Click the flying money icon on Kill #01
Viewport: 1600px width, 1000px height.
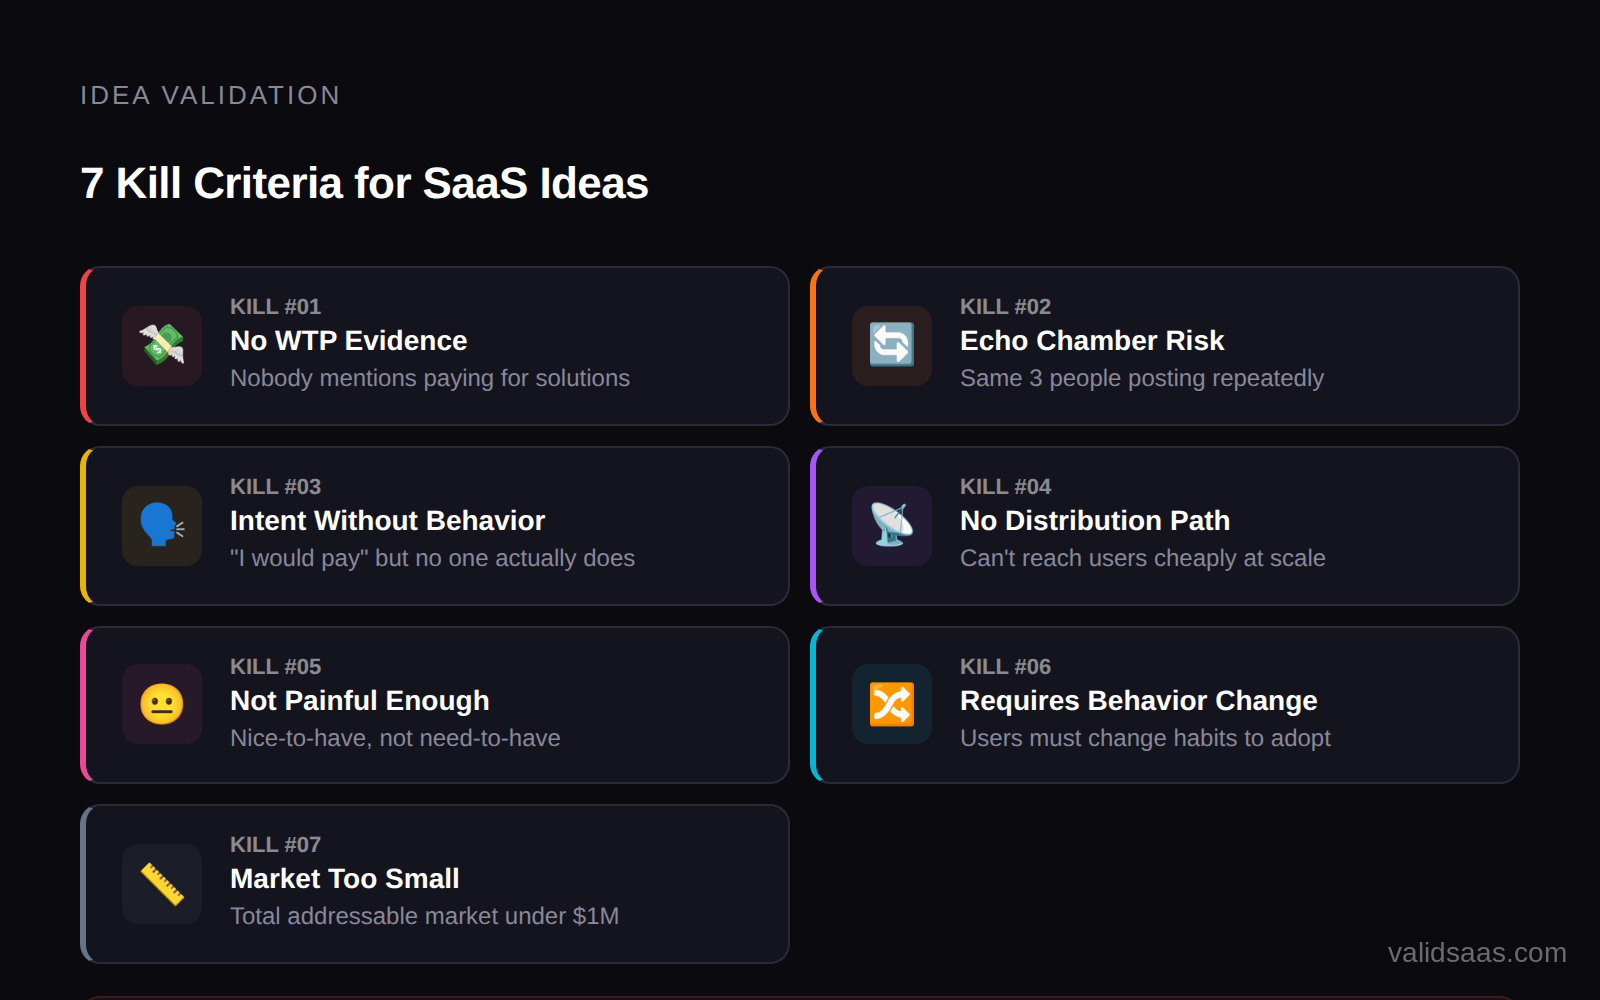[x=161, y=346]
